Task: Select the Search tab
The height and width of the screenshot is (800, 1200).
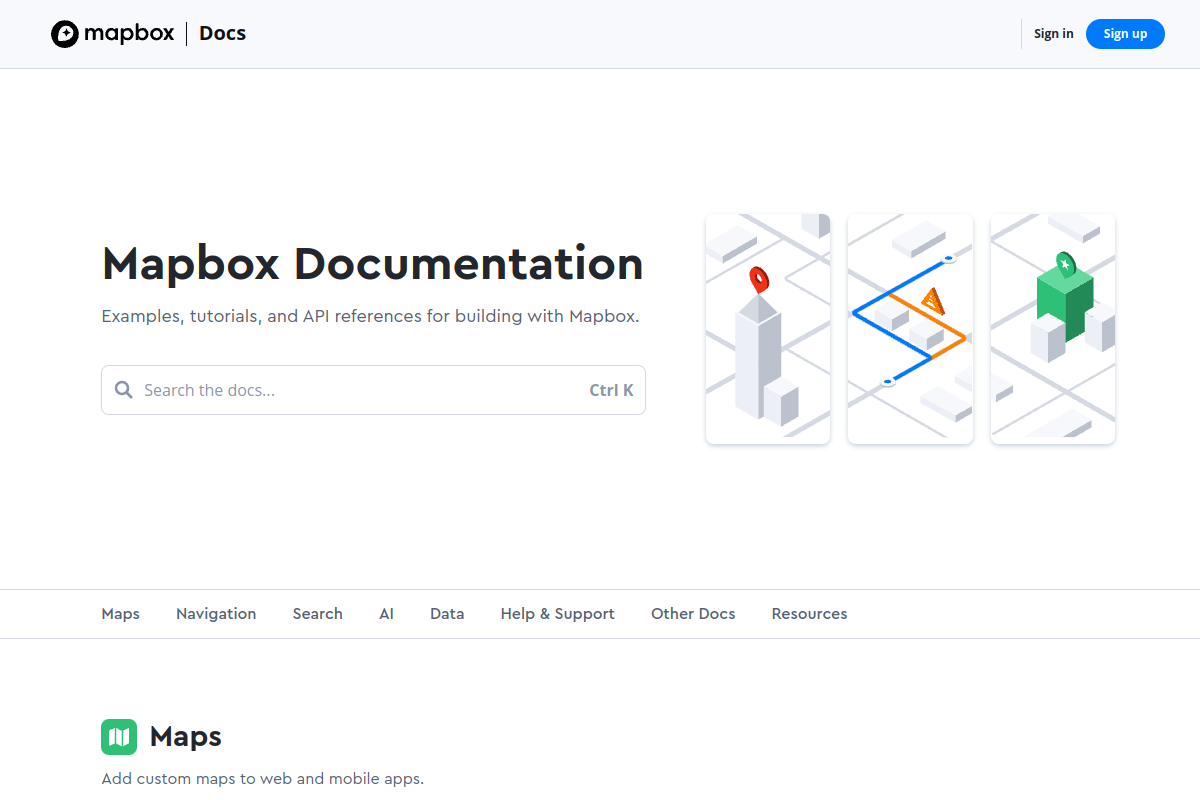Action: click(318, 614)
